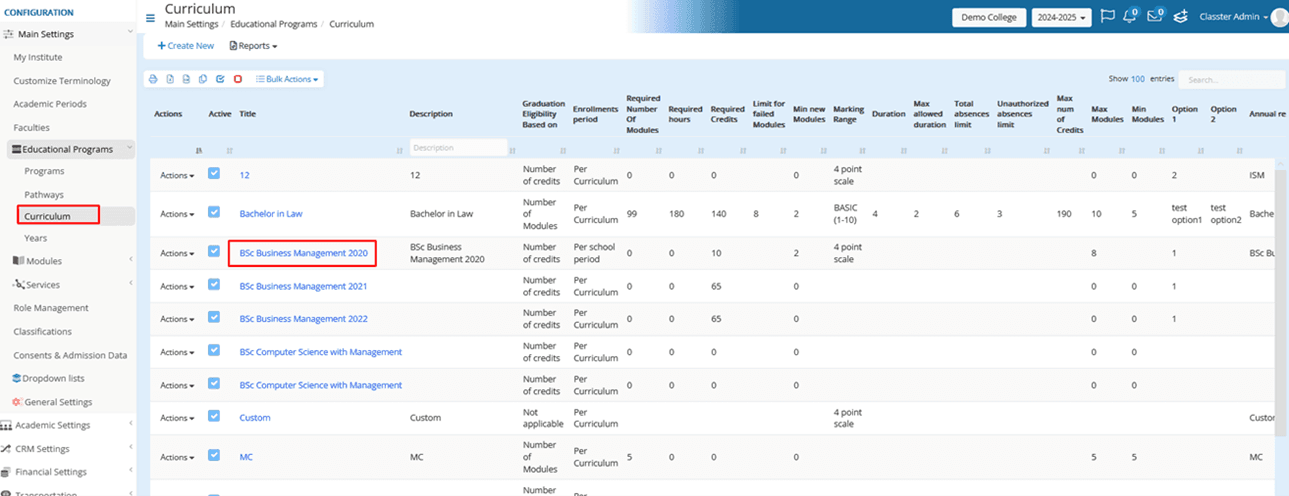The height and width of the screenshot is (496, 1289).
Task: Click the 100 entries count
Action: pyautogui.click(x=1138, y=78)
